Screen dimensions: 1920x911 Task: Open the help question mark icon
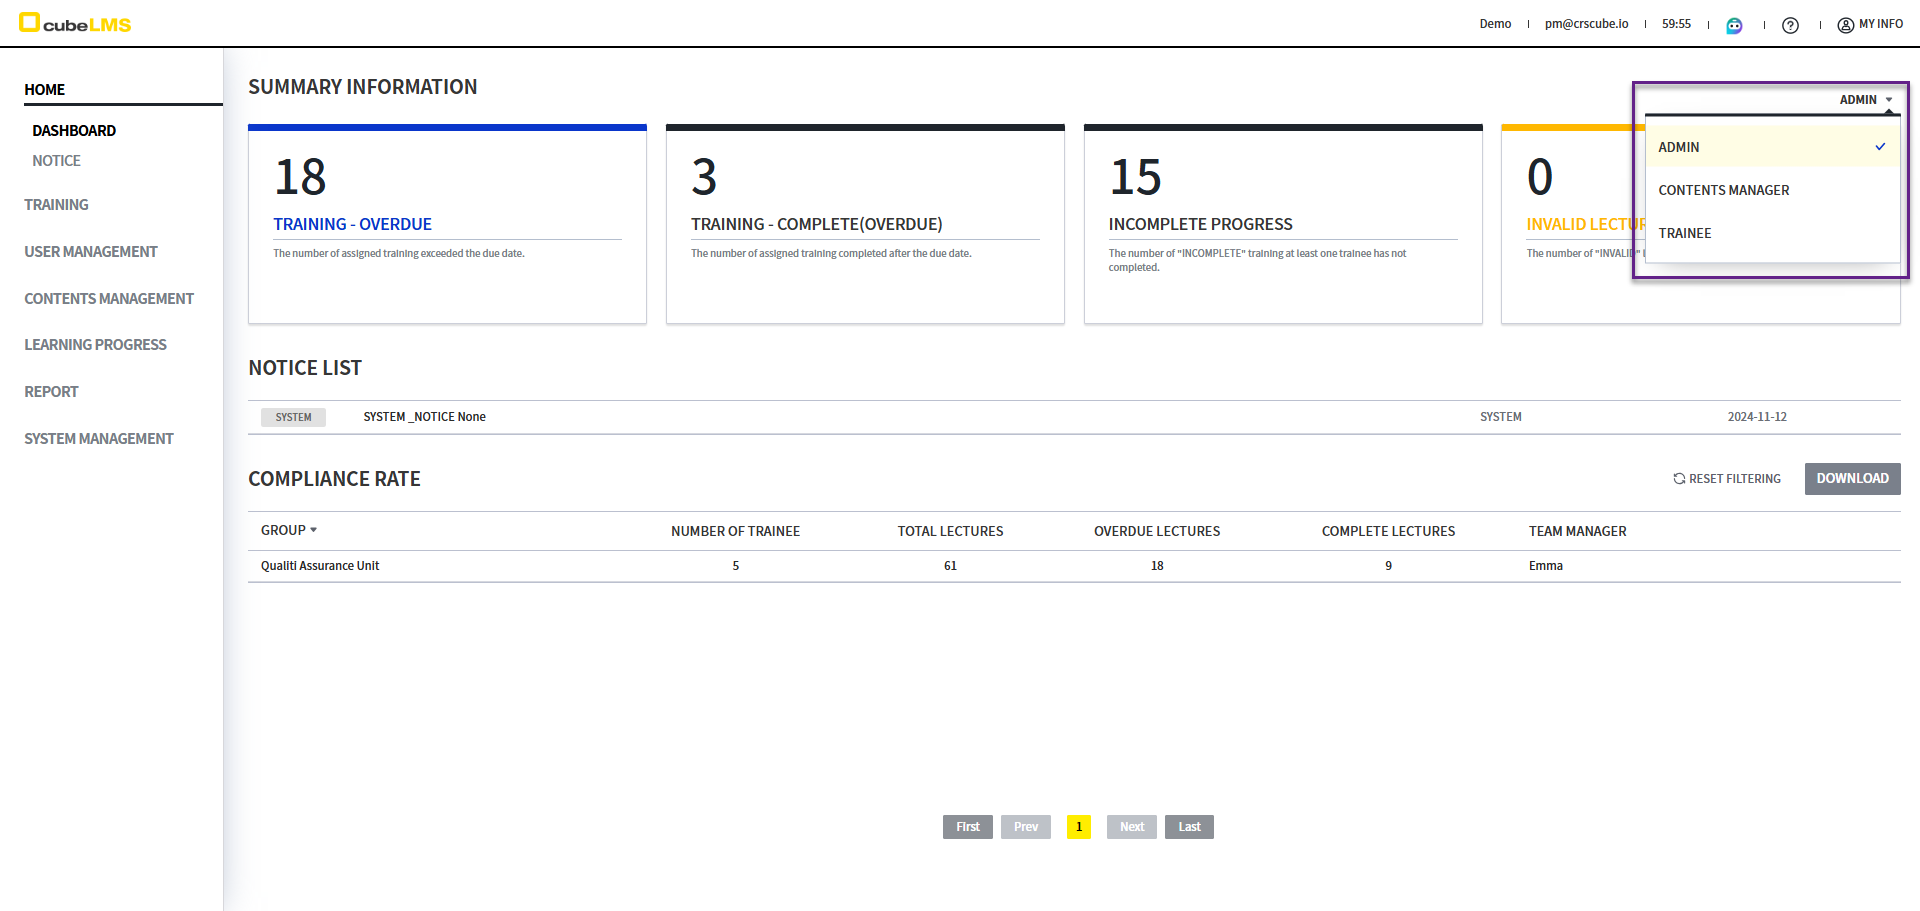(1790, 25)
